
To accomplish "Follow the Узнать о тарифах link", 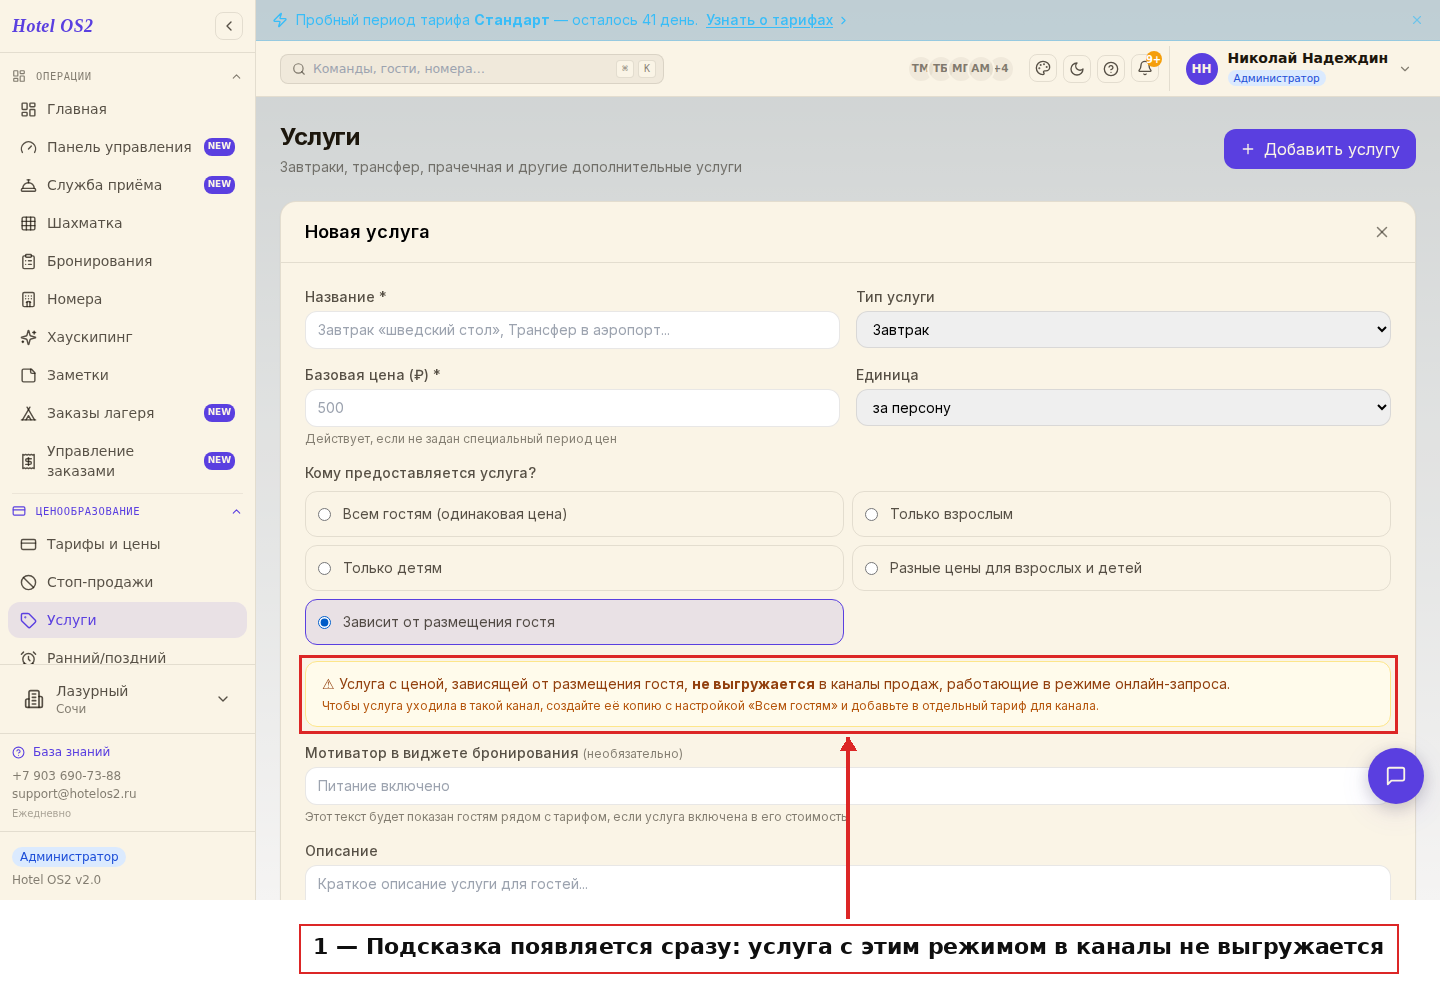I will point(769,20).
